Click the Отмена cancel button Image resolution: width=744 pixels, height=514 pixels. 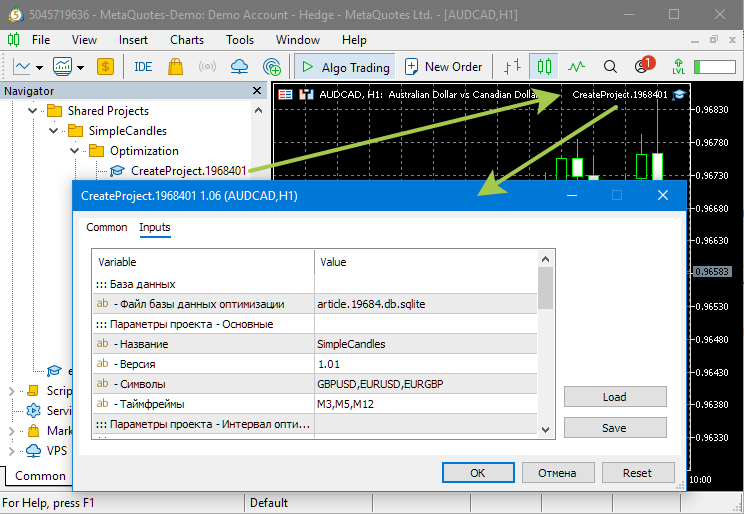coord(558,473)
